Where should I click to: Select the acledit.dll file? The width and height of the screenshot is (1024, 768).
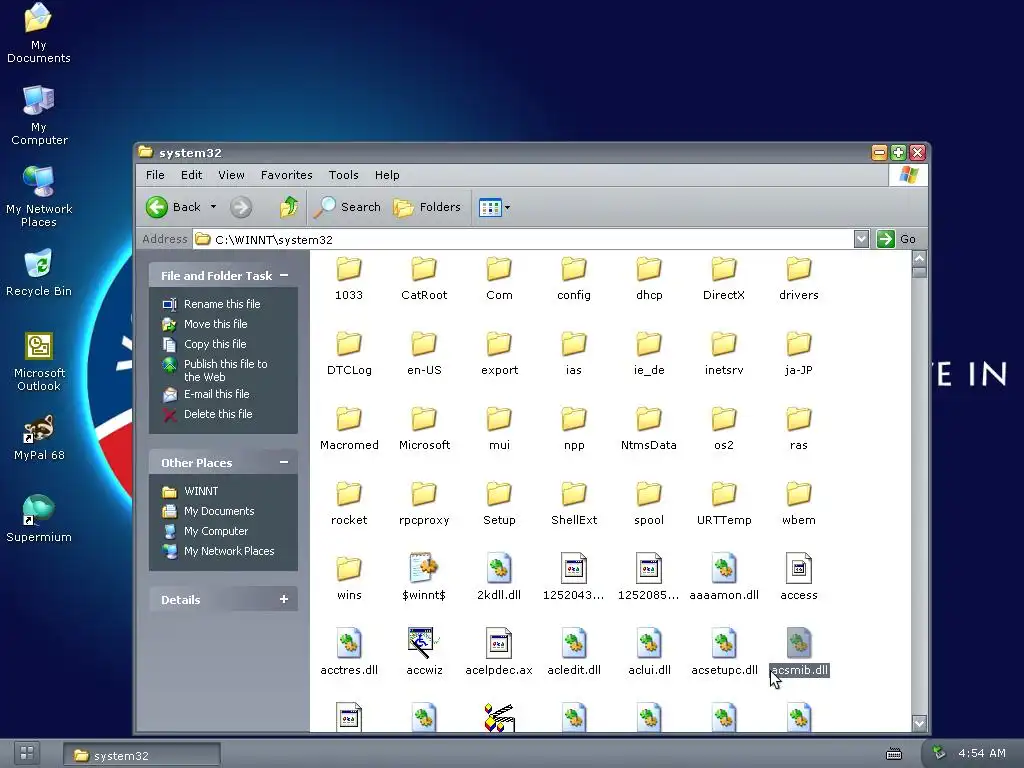(574, 653)
